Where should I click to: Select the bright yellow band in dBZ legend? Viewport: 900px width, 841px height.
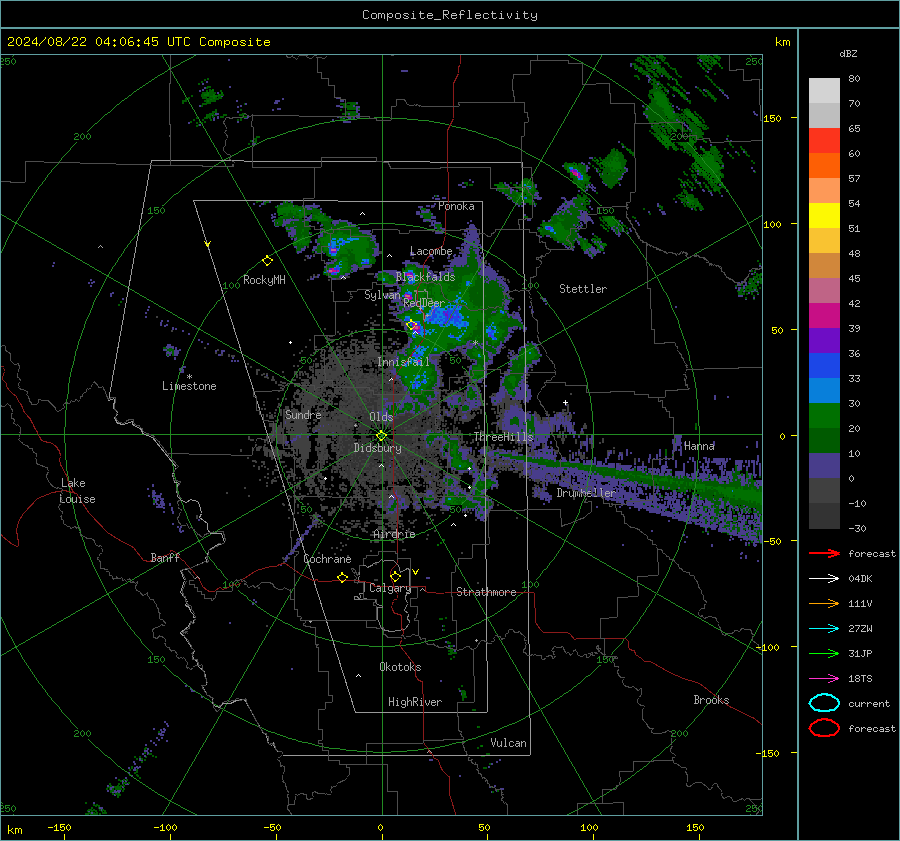tap(824, 216)
